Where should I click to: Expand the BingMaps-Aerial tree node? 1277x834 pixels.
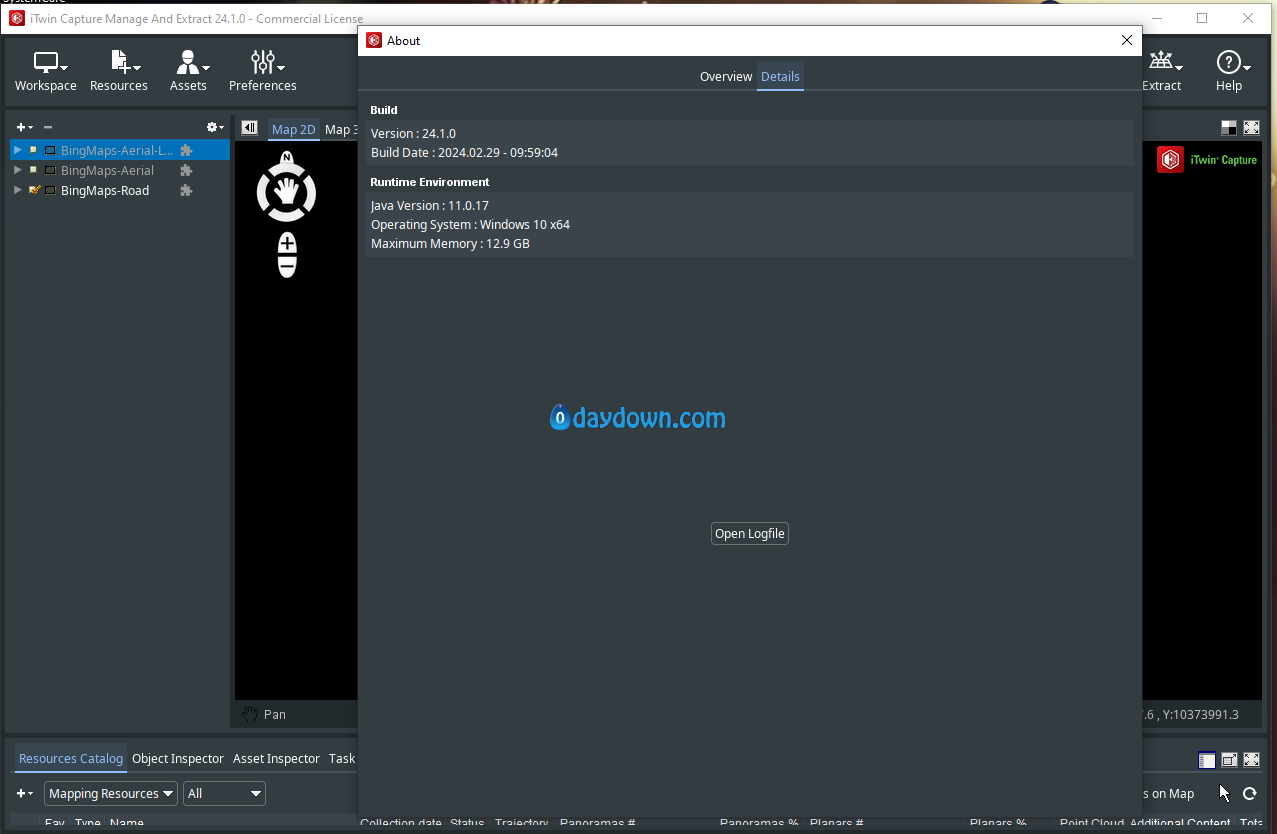[17, 170]
